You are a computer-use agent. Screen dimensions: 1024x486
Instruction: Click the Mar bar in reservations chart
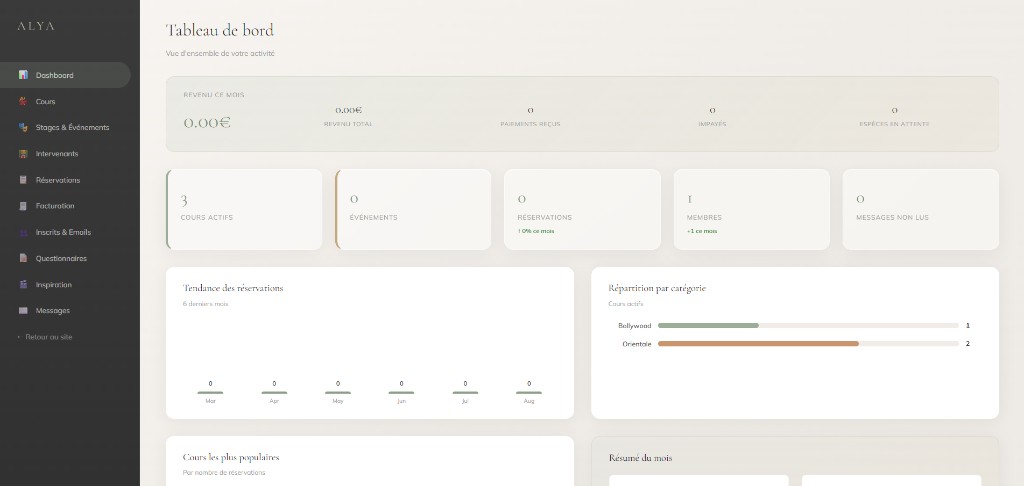pos(210,393)
